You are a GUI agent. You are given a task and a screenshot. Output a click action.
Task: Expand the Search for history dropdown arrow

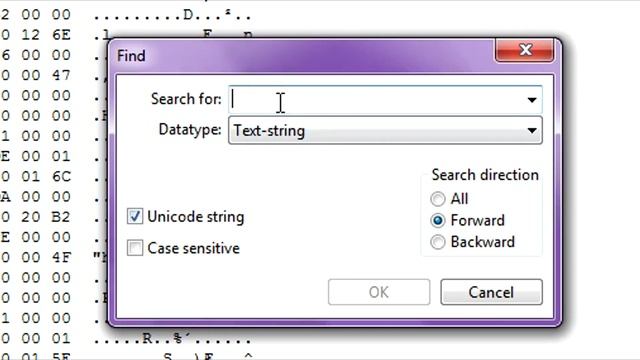(x=531, y=100)
